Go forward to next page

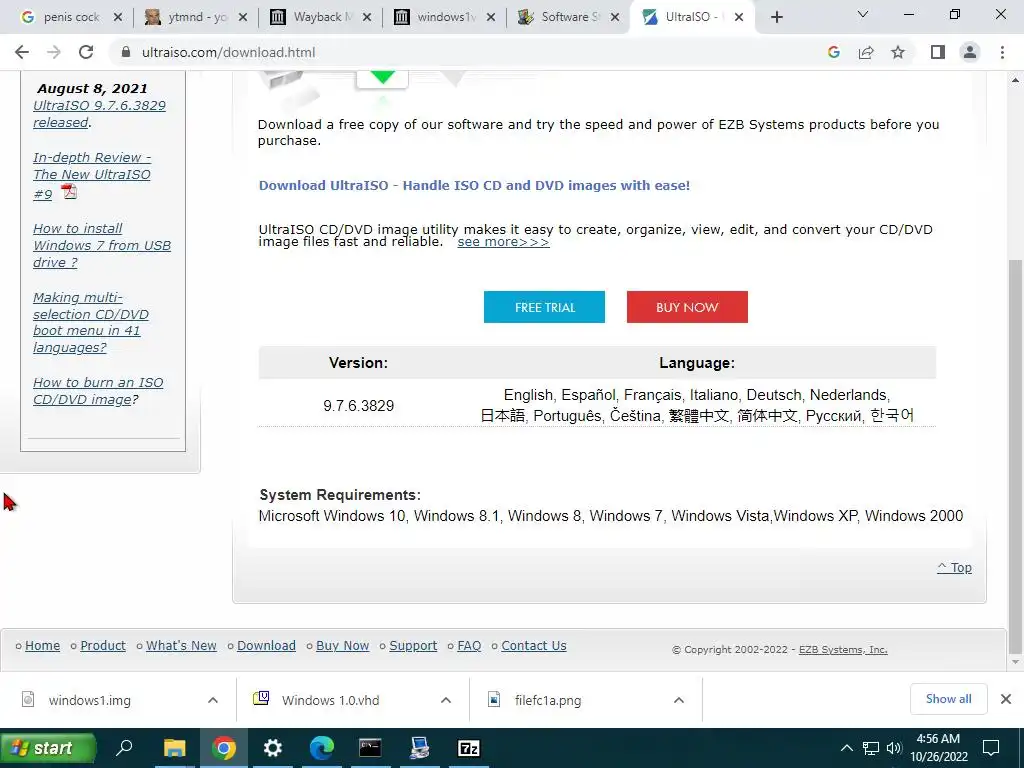click(54, 52)
